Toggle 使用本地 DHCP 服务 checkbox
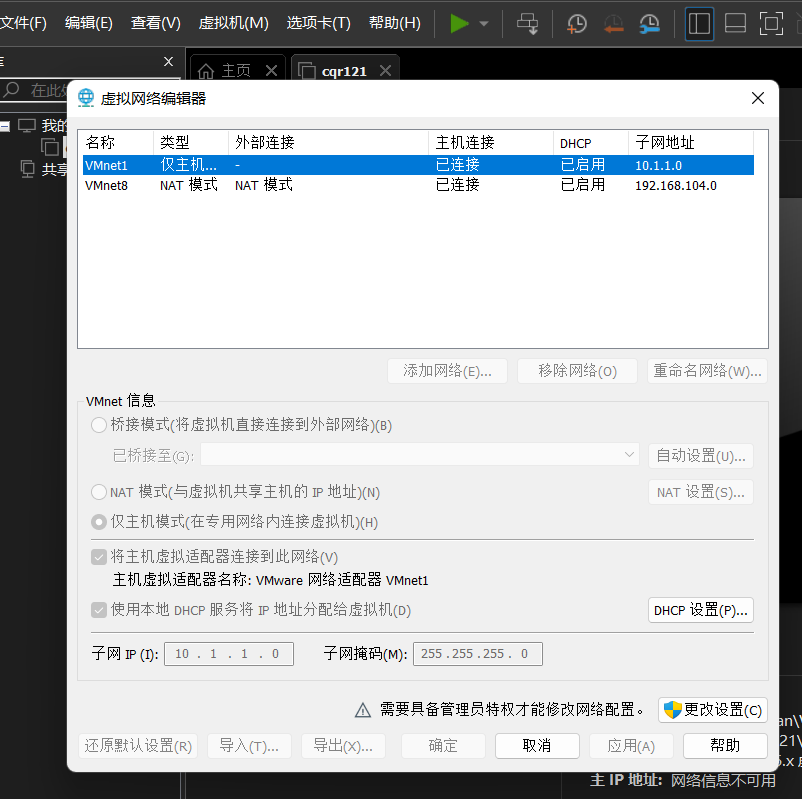The height and width of the screenshot is (799, 802). 99,610
